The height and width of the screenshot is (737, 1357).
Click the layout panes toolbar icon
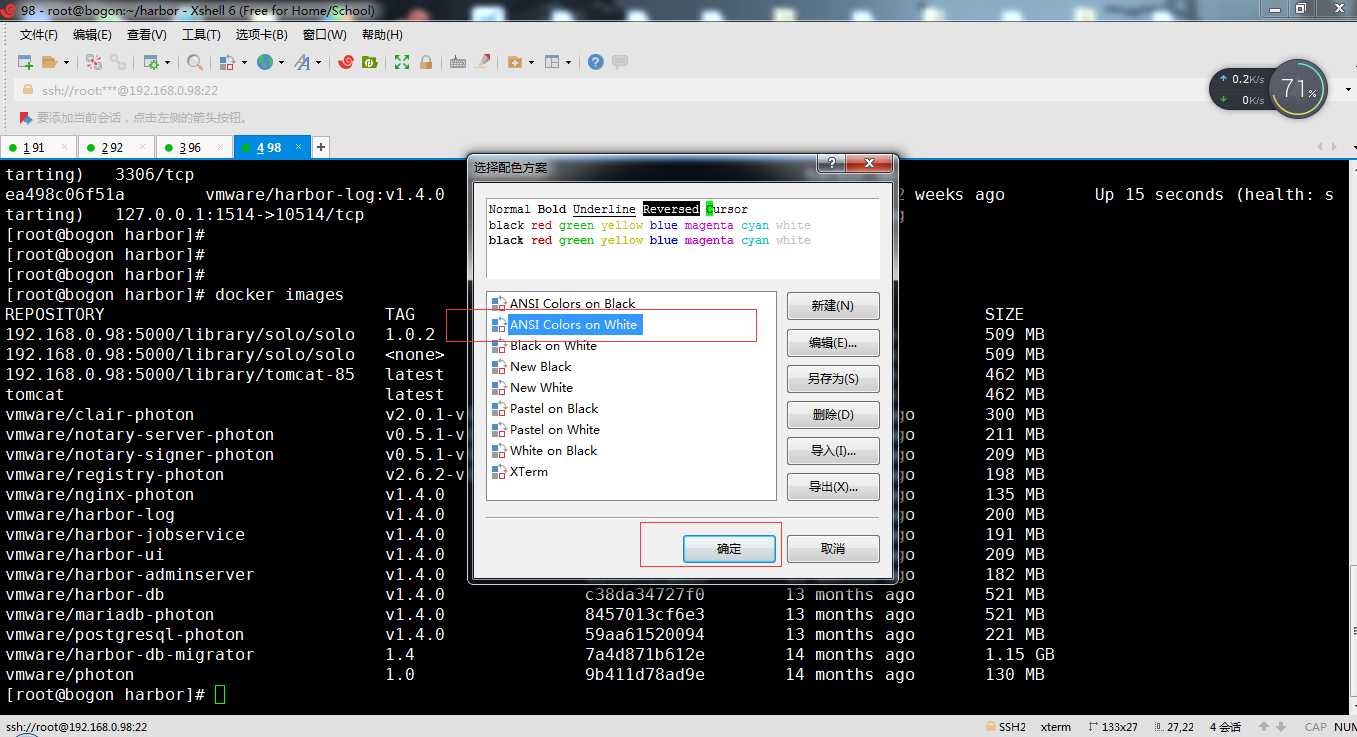[552, 62]
